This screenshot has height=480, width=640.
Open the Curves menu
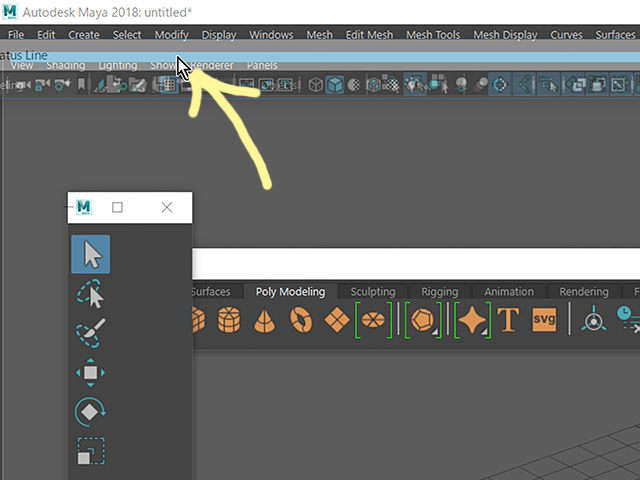tap(567, 35)
